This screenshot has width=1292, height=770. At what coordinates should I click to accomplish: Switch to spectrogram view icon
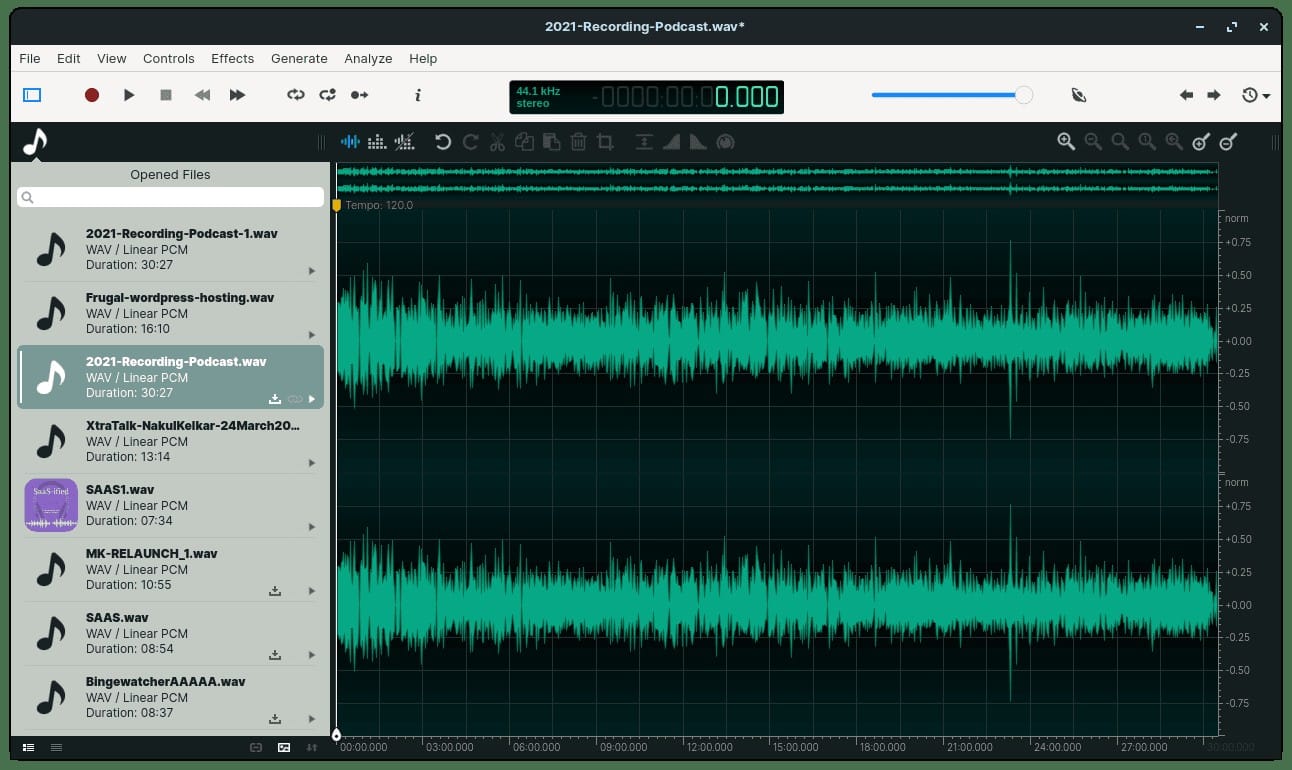pyautogui.click(x=378, y=142)
